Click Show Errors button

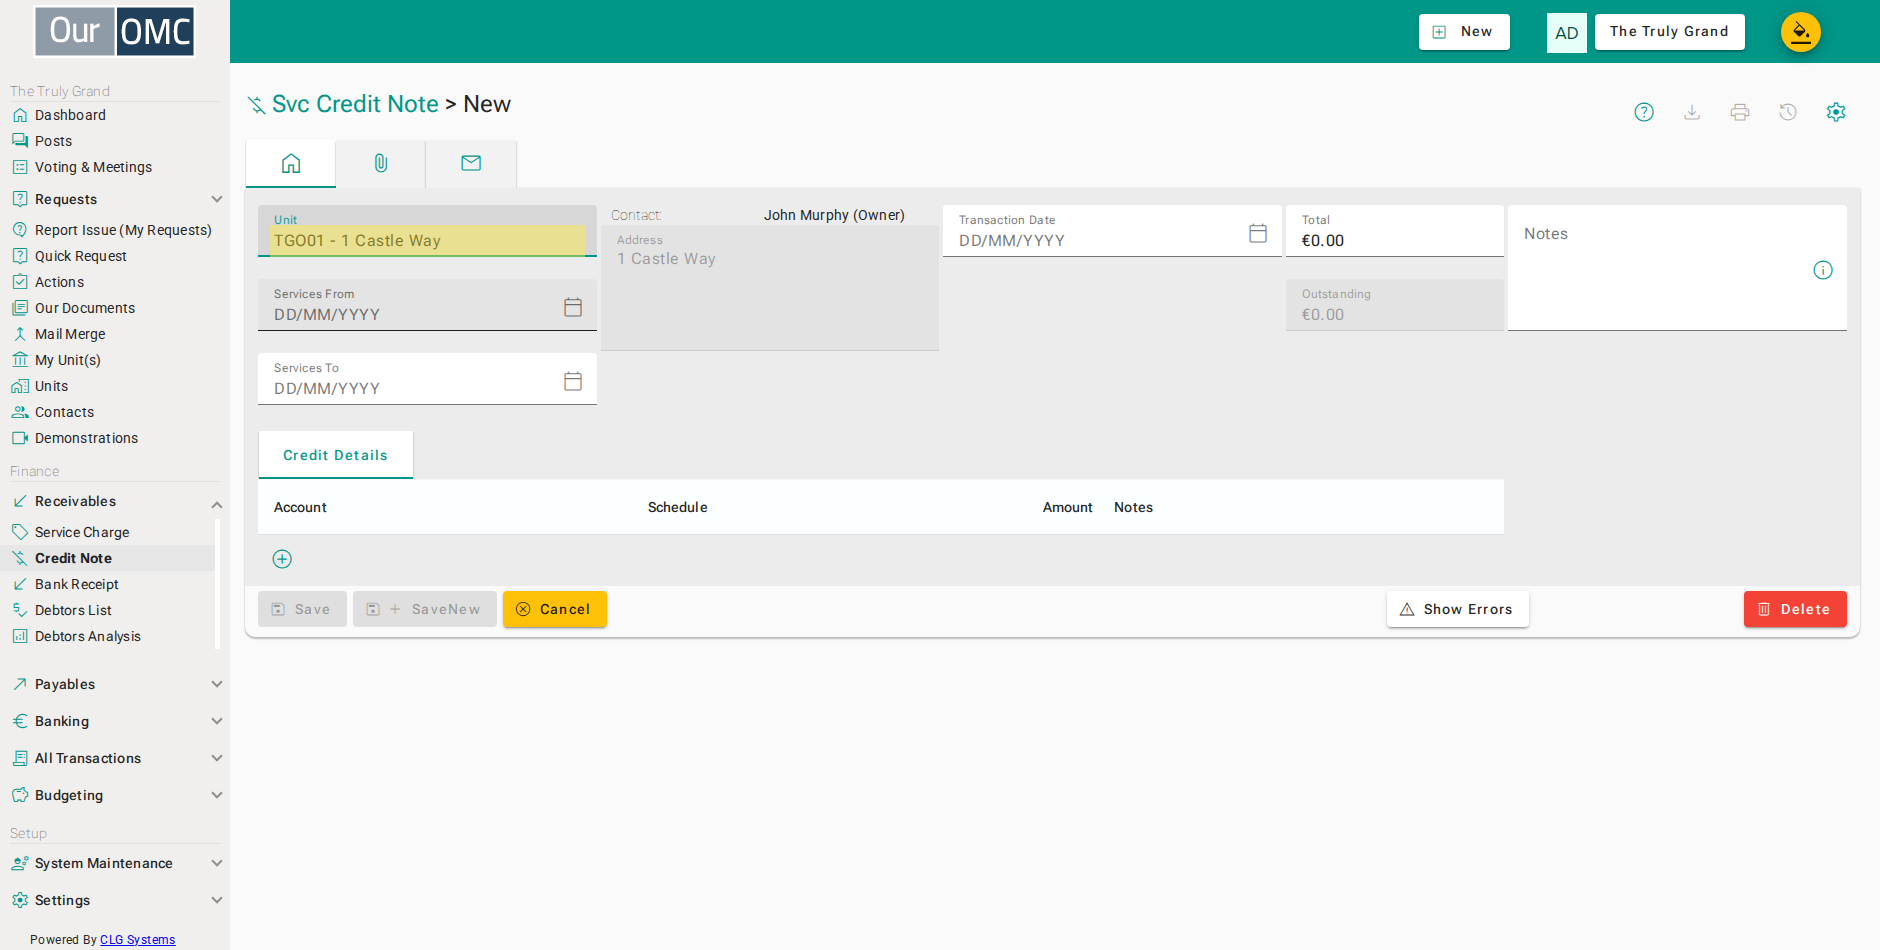(x=1457, y=609)
